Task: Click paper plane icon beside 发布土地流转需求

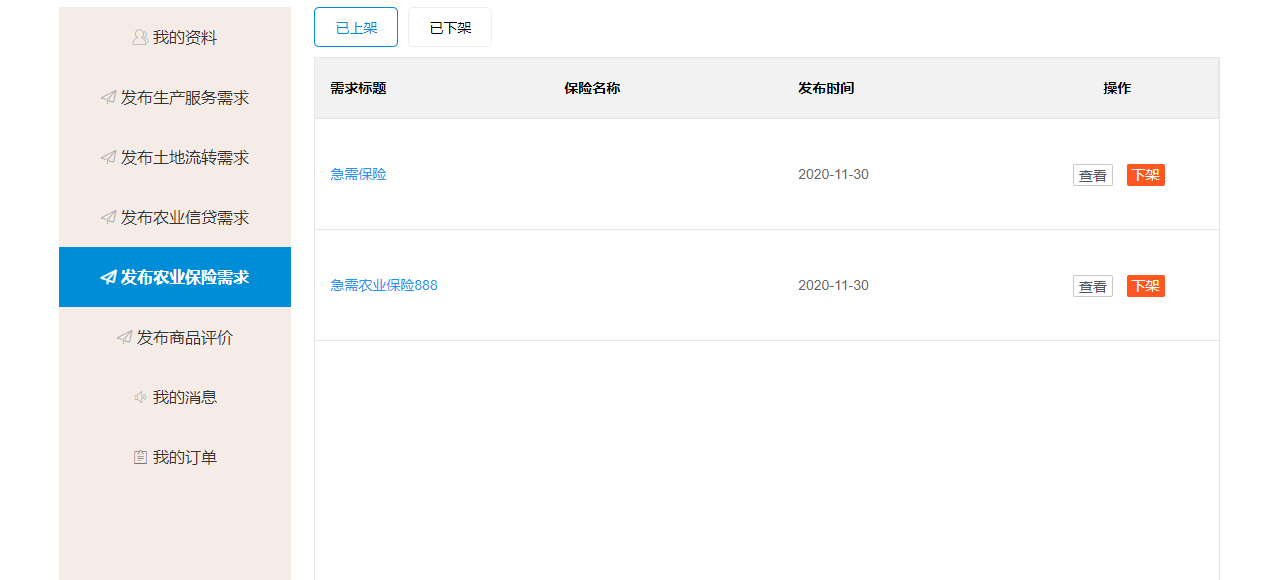Action: point(108,158)
